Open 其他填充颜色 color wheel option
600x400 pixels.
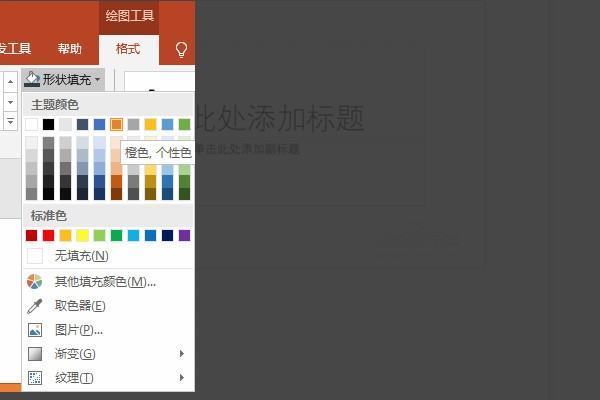(x=35, y=282)
